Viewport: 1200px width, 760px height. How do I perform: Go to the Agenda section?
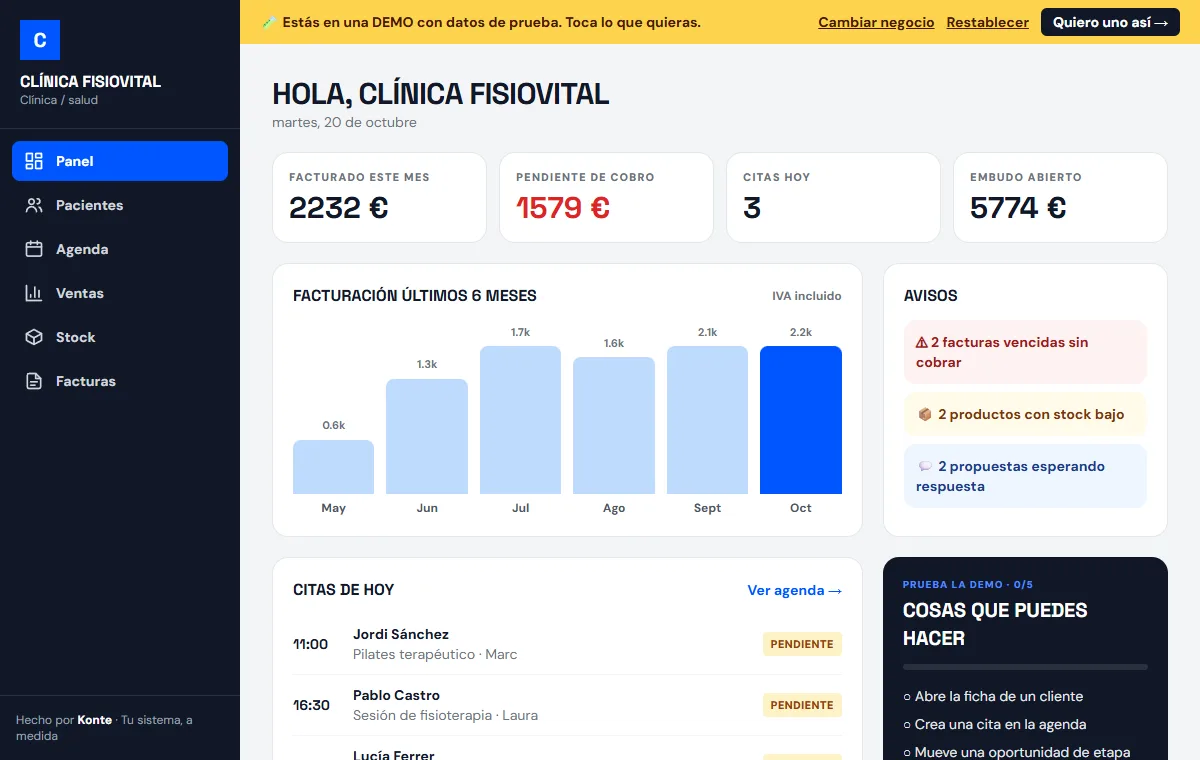point(120,249)
